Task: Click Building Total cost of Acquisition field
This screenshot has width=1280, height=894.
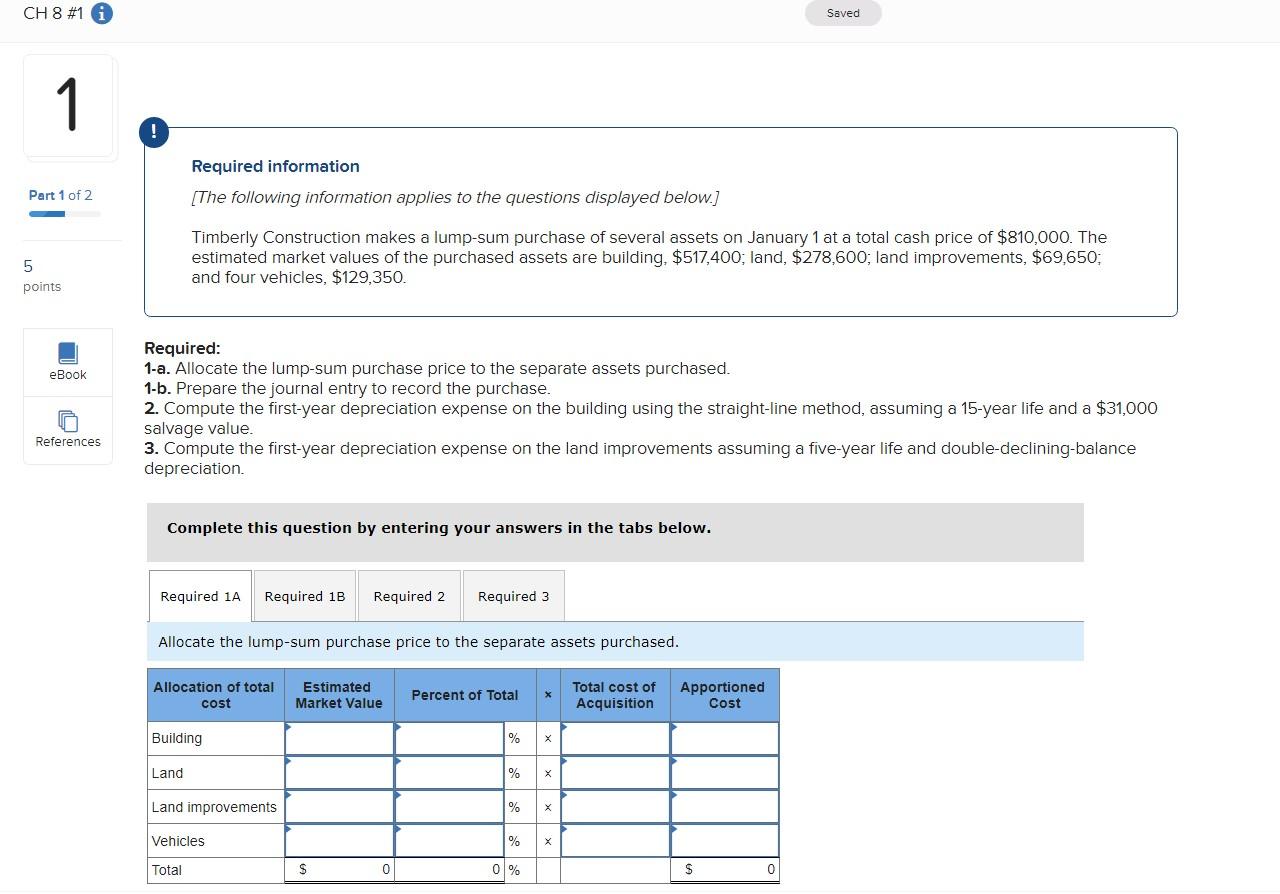Action: [x=615, y=739]
